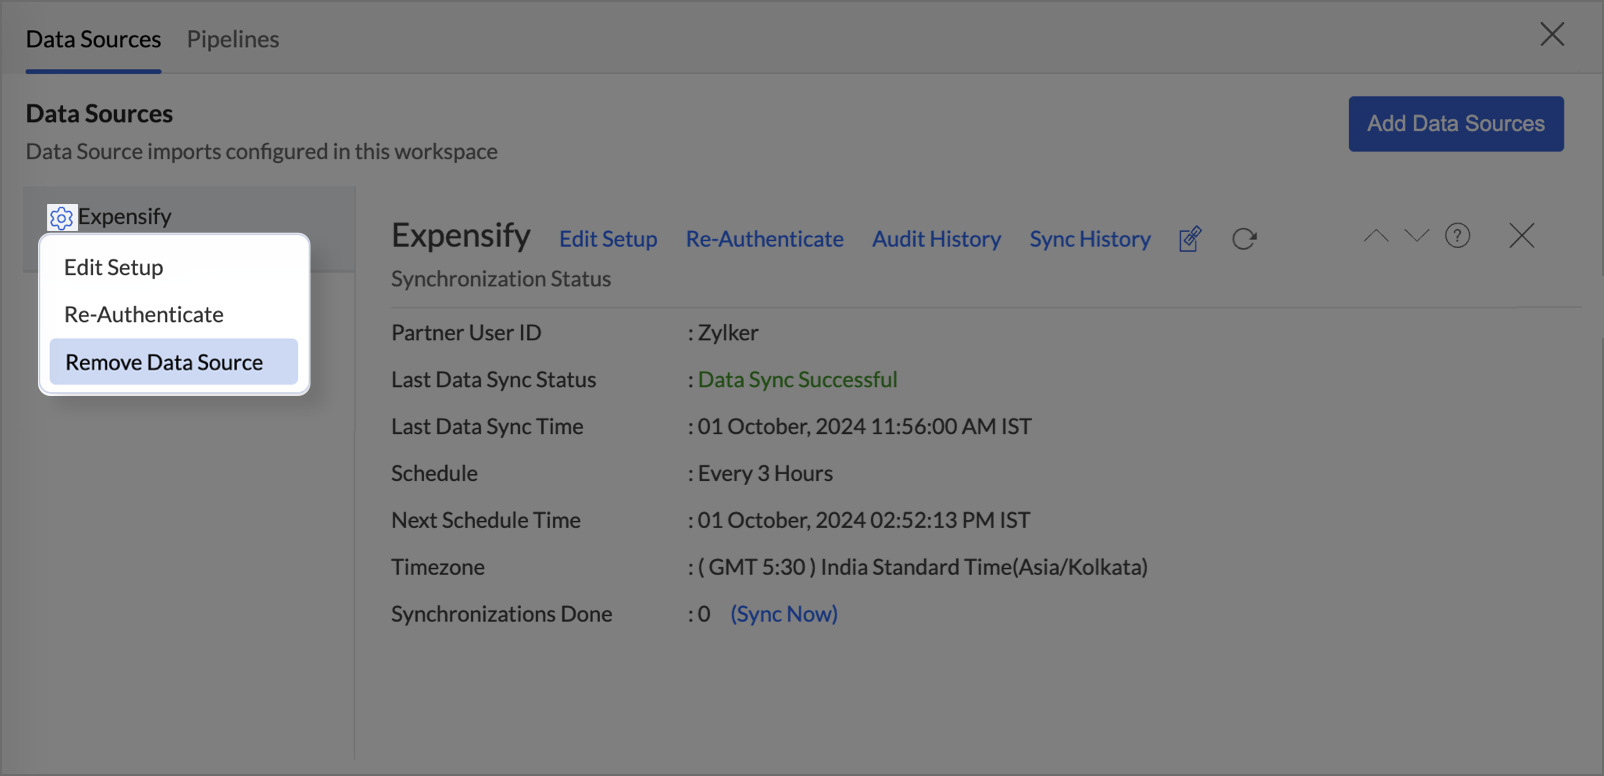This screenshot has width=1604, height=776.
Task: Open the help question mark icon
Action: pos(1457,236)
